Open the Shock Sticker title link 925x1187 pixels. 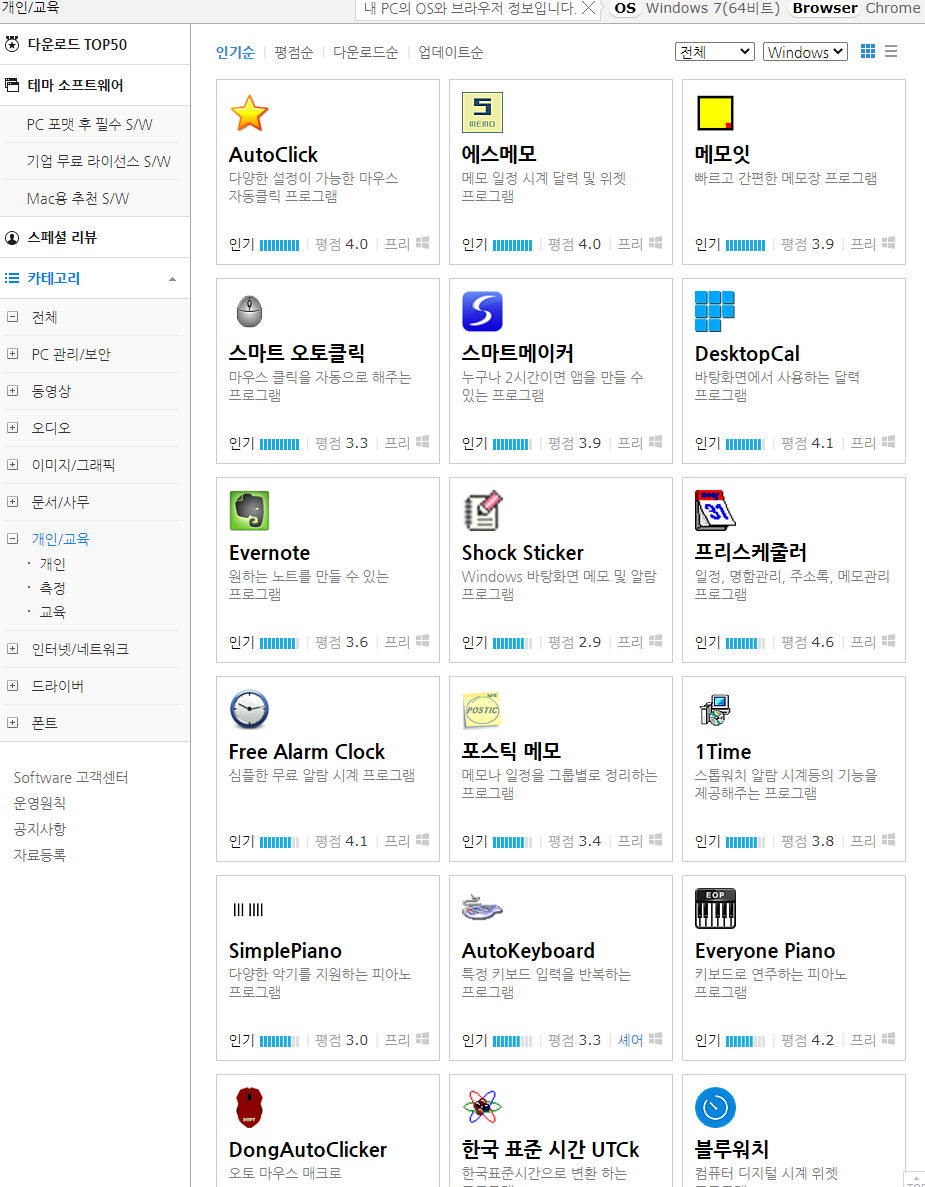[522, 553]
